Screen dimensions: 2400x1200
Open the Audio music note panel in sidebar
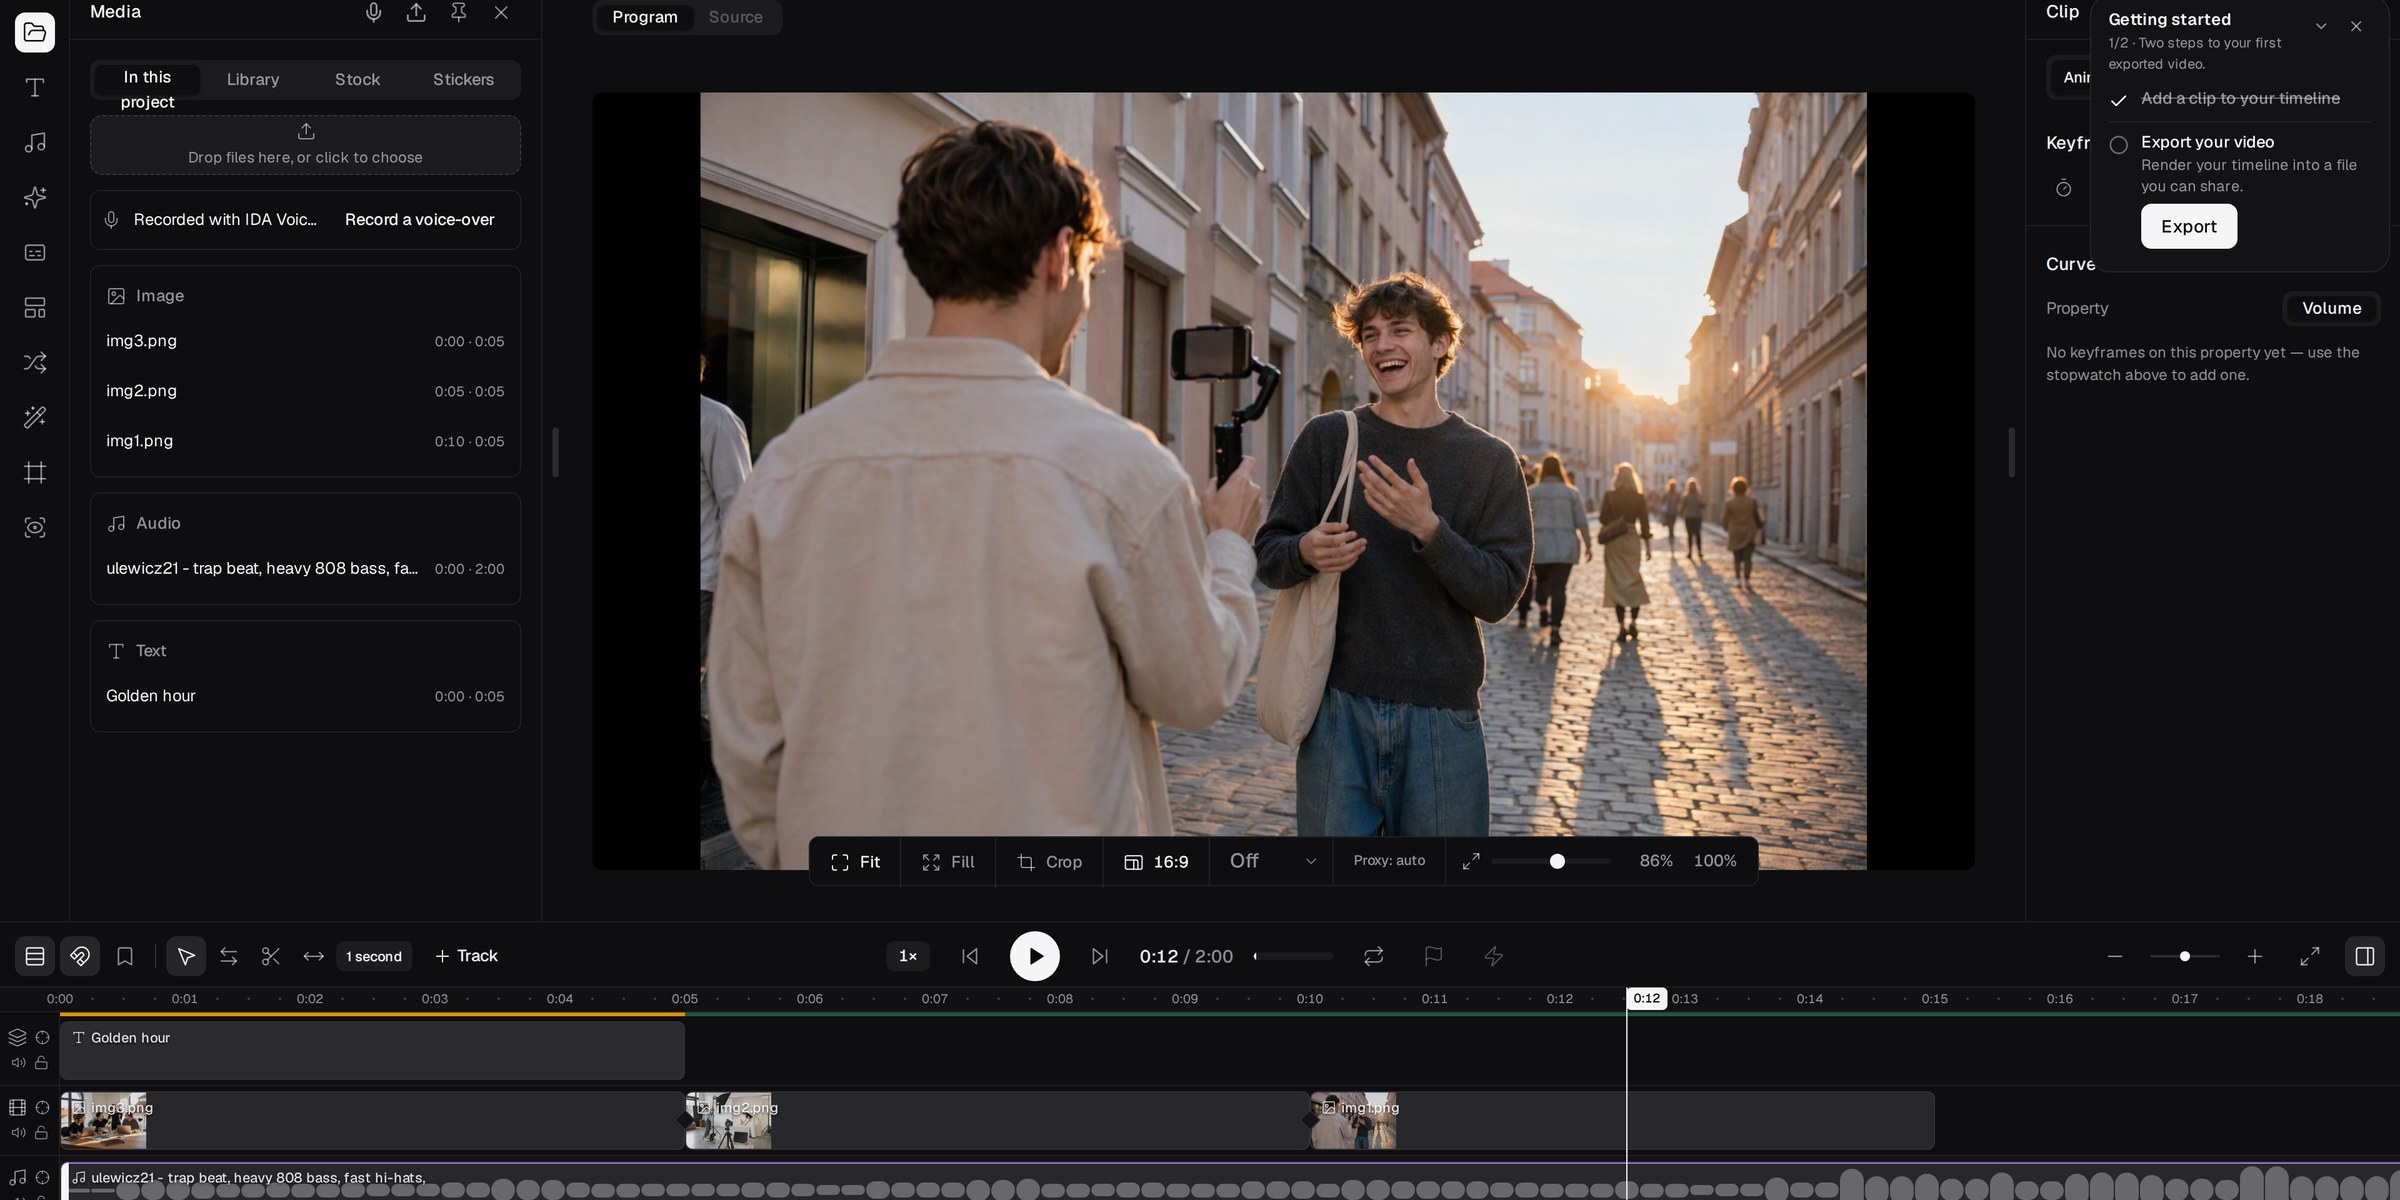[x=35, y=143]
